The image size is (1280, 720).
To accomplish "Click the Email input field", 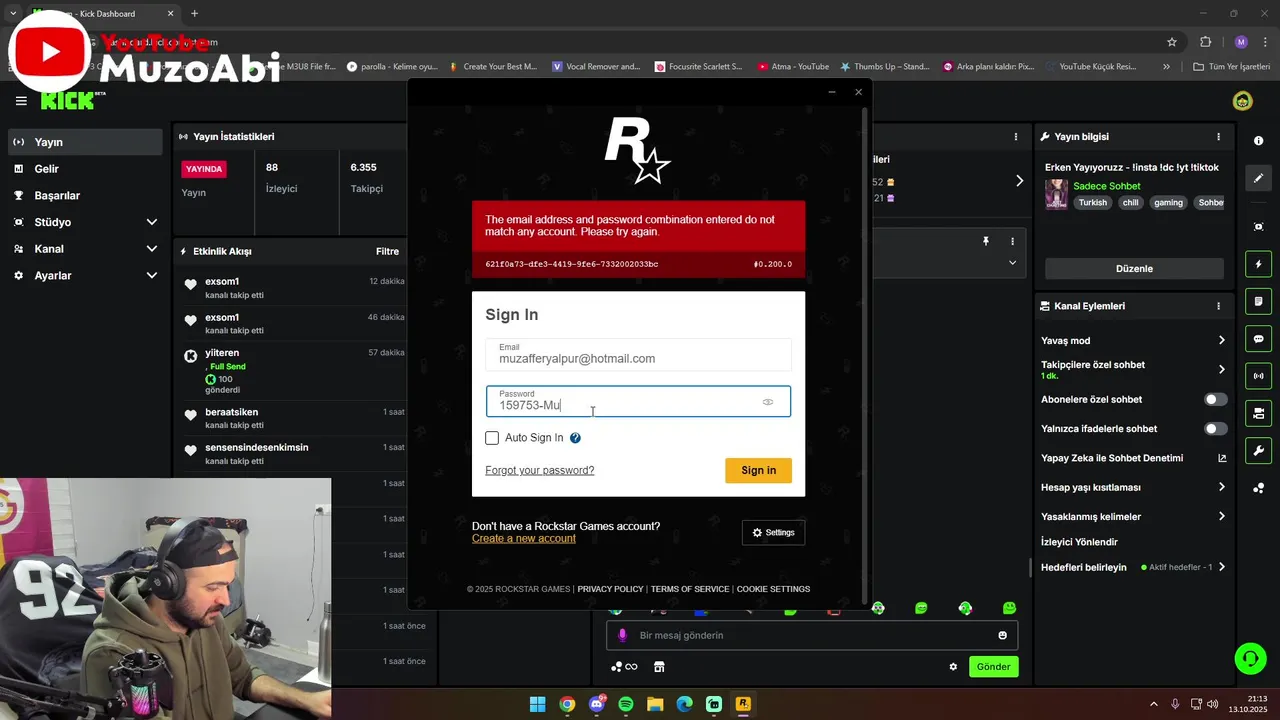I will (x=638, y=355).
